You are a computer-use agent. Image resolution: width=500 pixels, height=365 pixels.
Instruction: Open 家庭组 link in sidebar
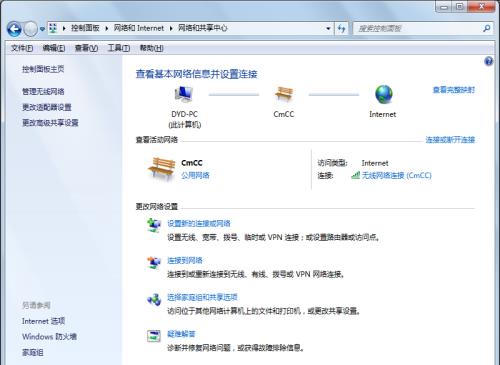click(33, 352)
